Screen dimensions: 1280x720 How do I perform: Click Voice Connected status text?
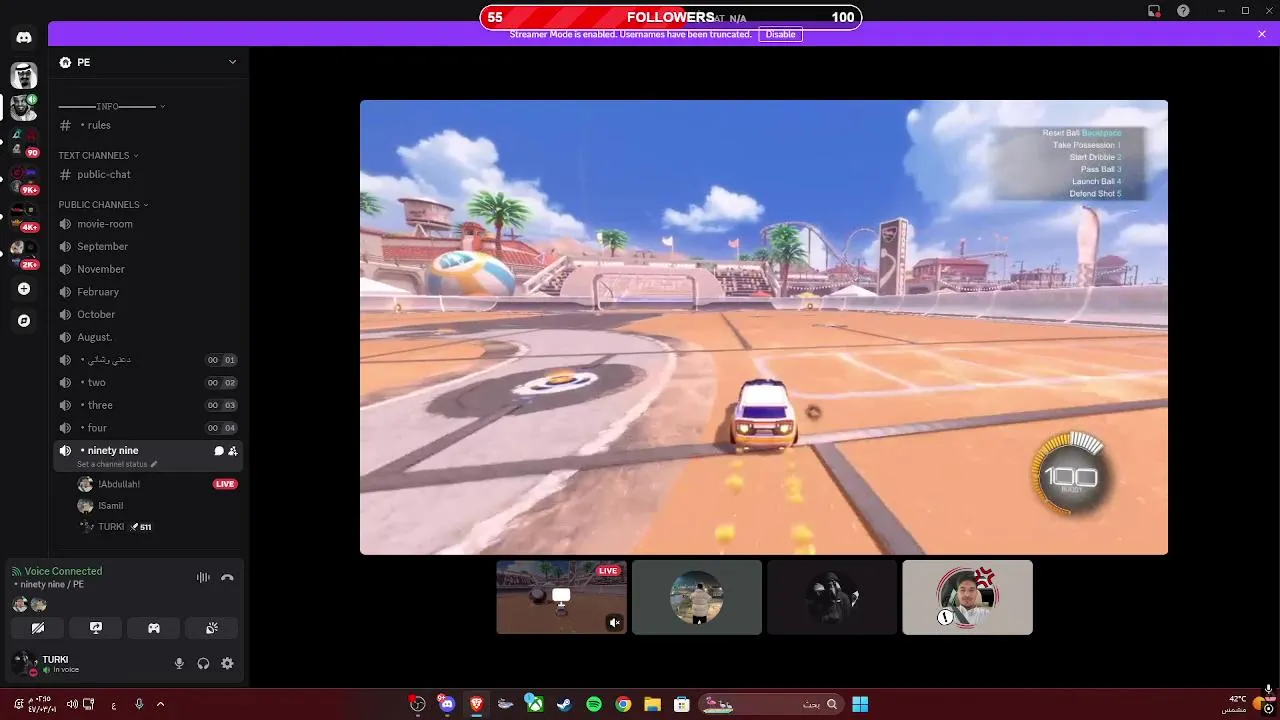click(63, 571)
